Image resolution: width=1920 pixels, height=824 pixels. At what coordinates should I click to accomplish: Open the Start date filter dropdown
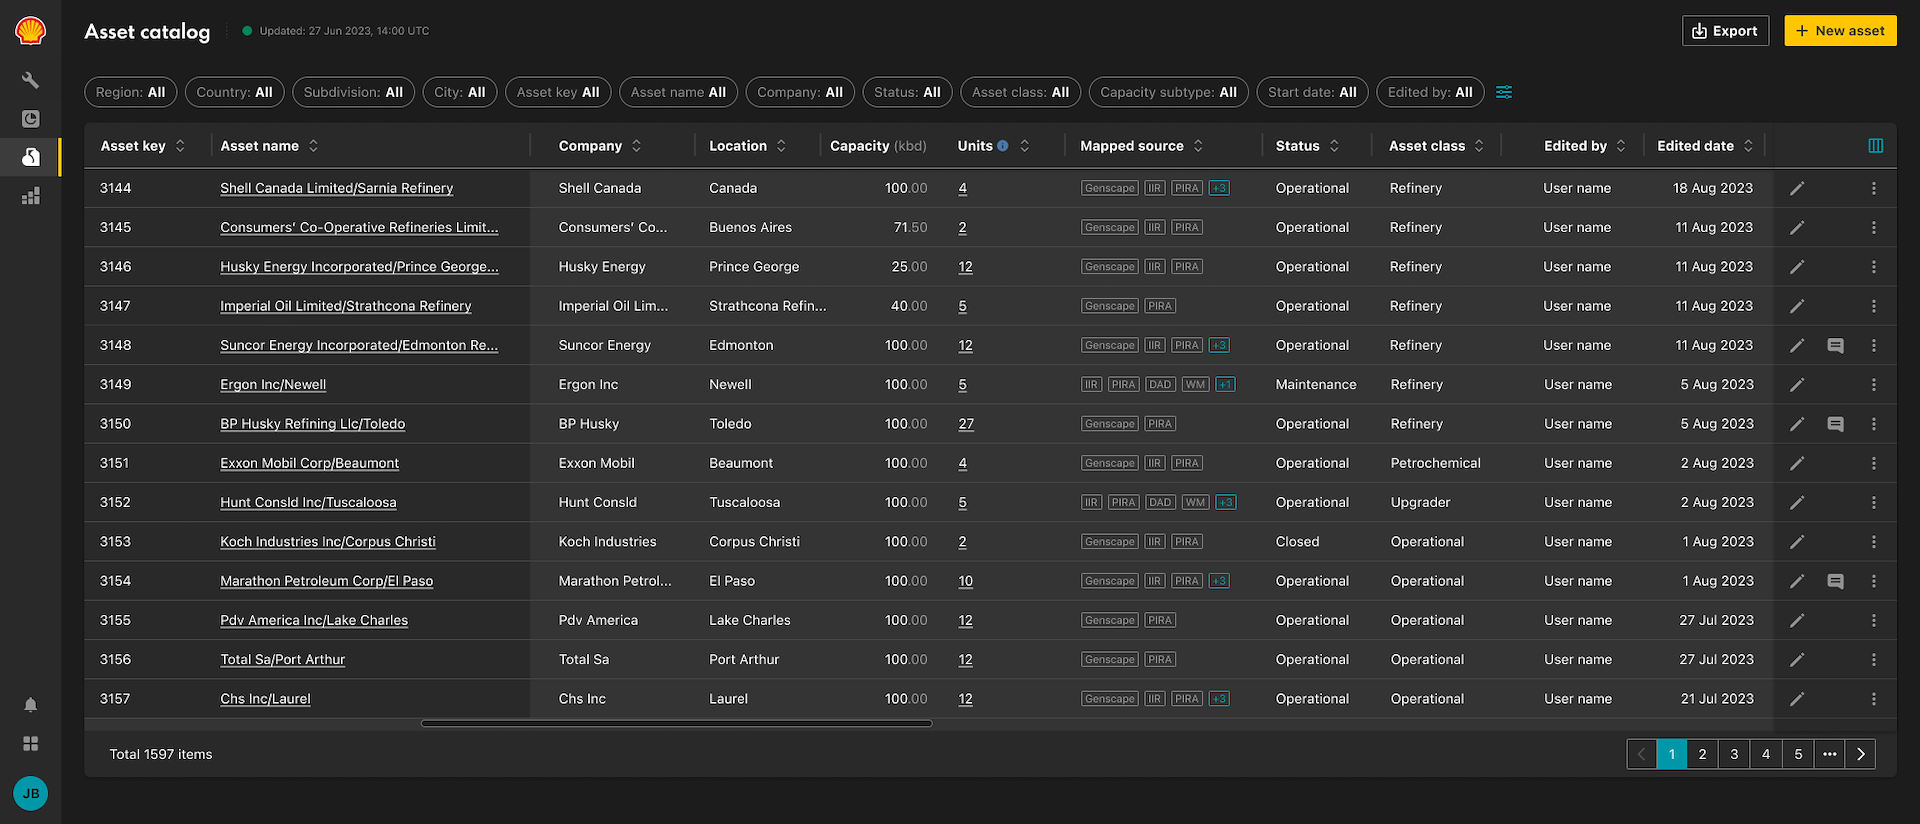(x=1312, y=92)
